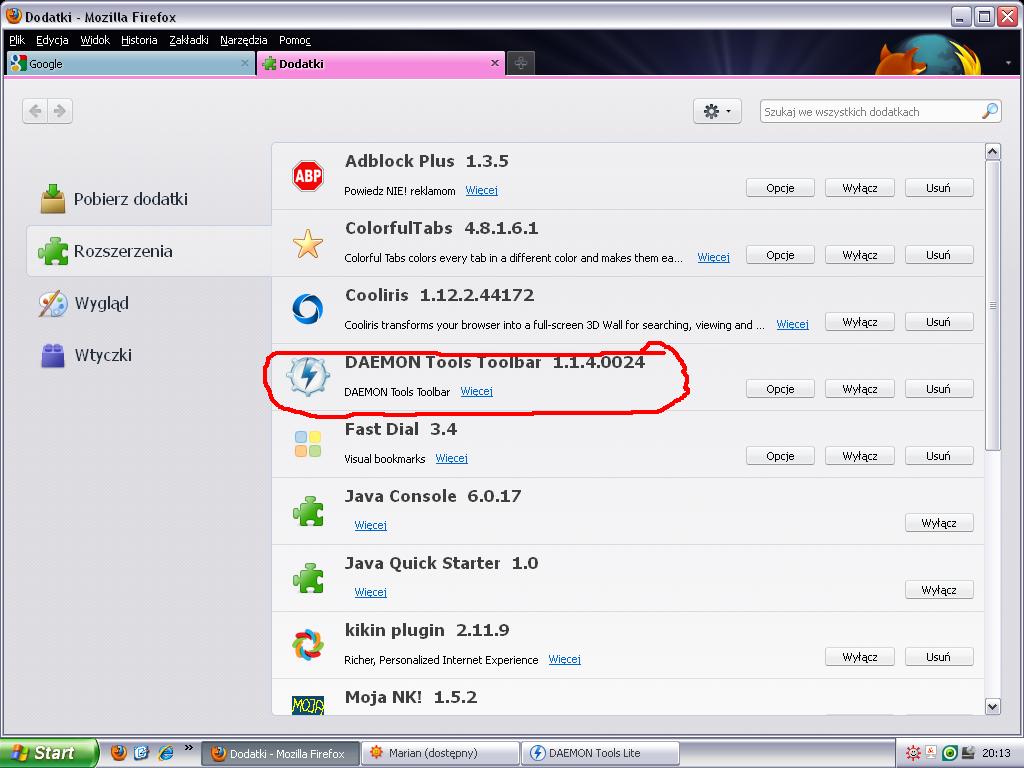Image resolution: width=1024 pixels, height=768 pixels.
Task: Show hidden quick launch icons chevron
Action: [189, 748]
